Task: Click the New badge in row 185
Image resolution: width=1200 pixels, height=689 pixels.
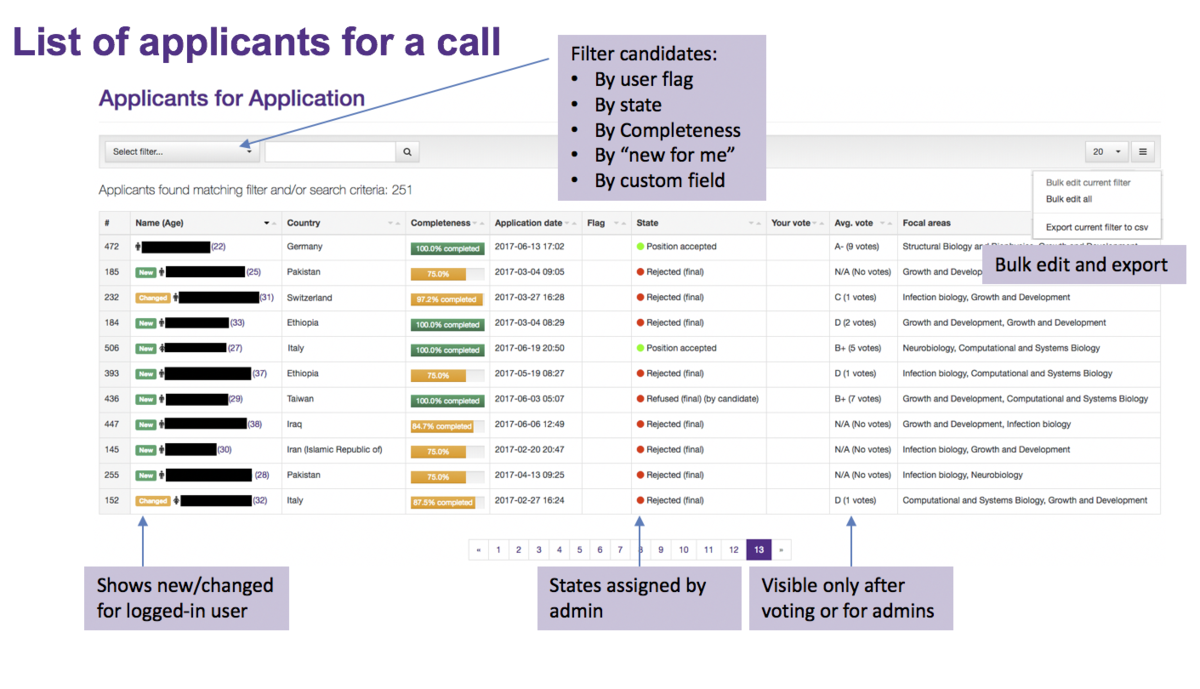Action: coord(146,272)
